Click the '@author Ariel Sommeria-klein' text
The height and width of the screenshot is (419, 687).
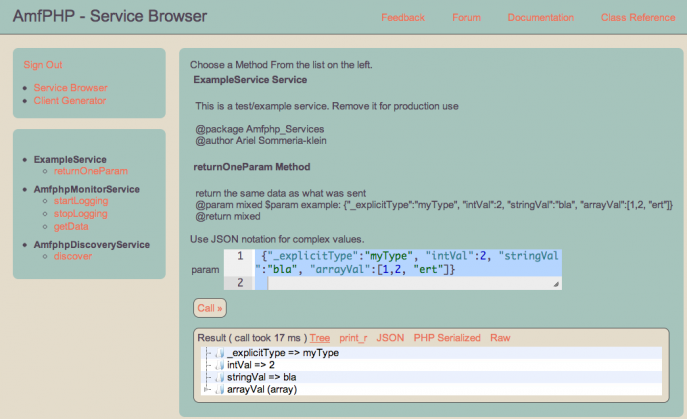tap(261, 141)
